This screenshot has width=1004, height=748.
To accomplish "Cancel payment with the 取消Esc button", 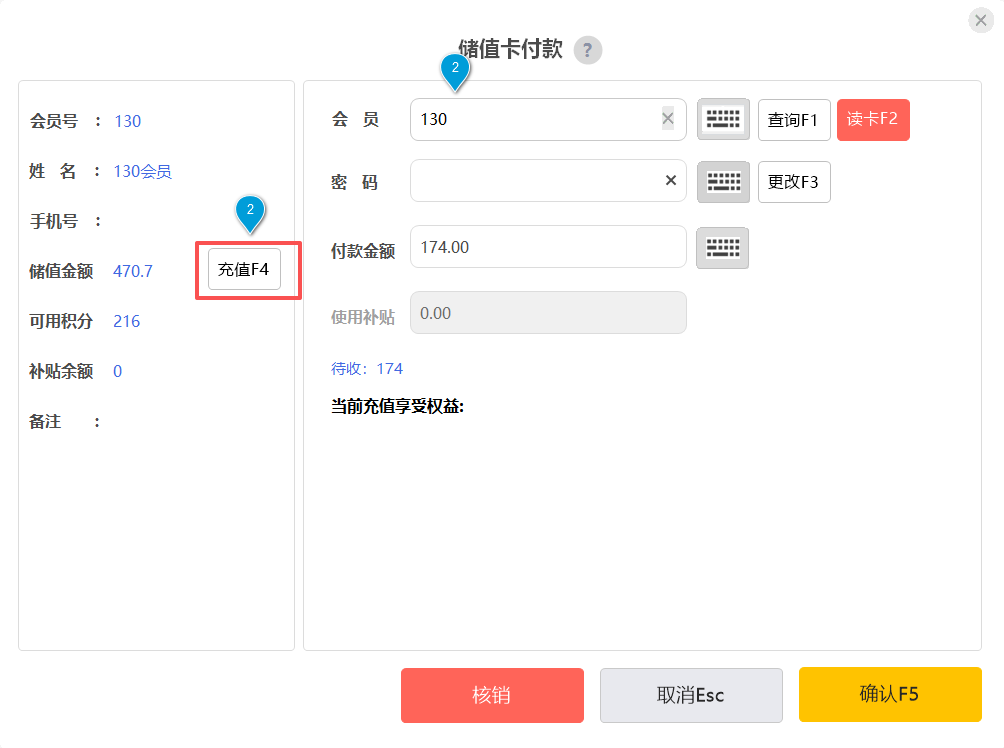I will click(691, 695).
